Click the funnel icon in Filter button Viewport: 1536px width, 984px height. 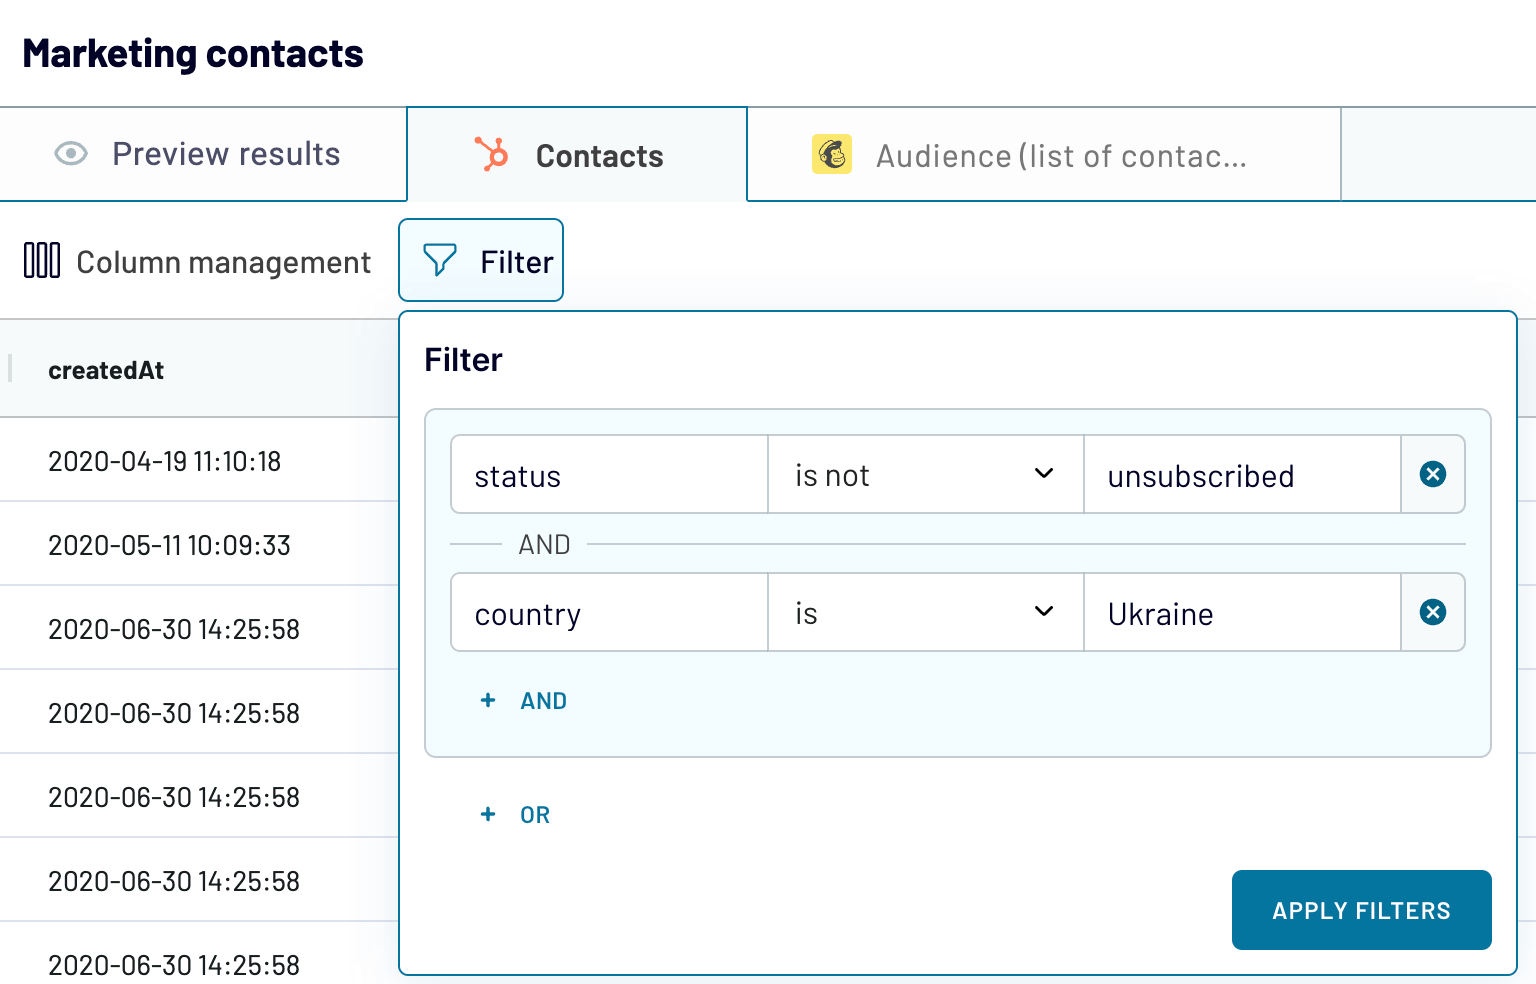click(439, 261)
